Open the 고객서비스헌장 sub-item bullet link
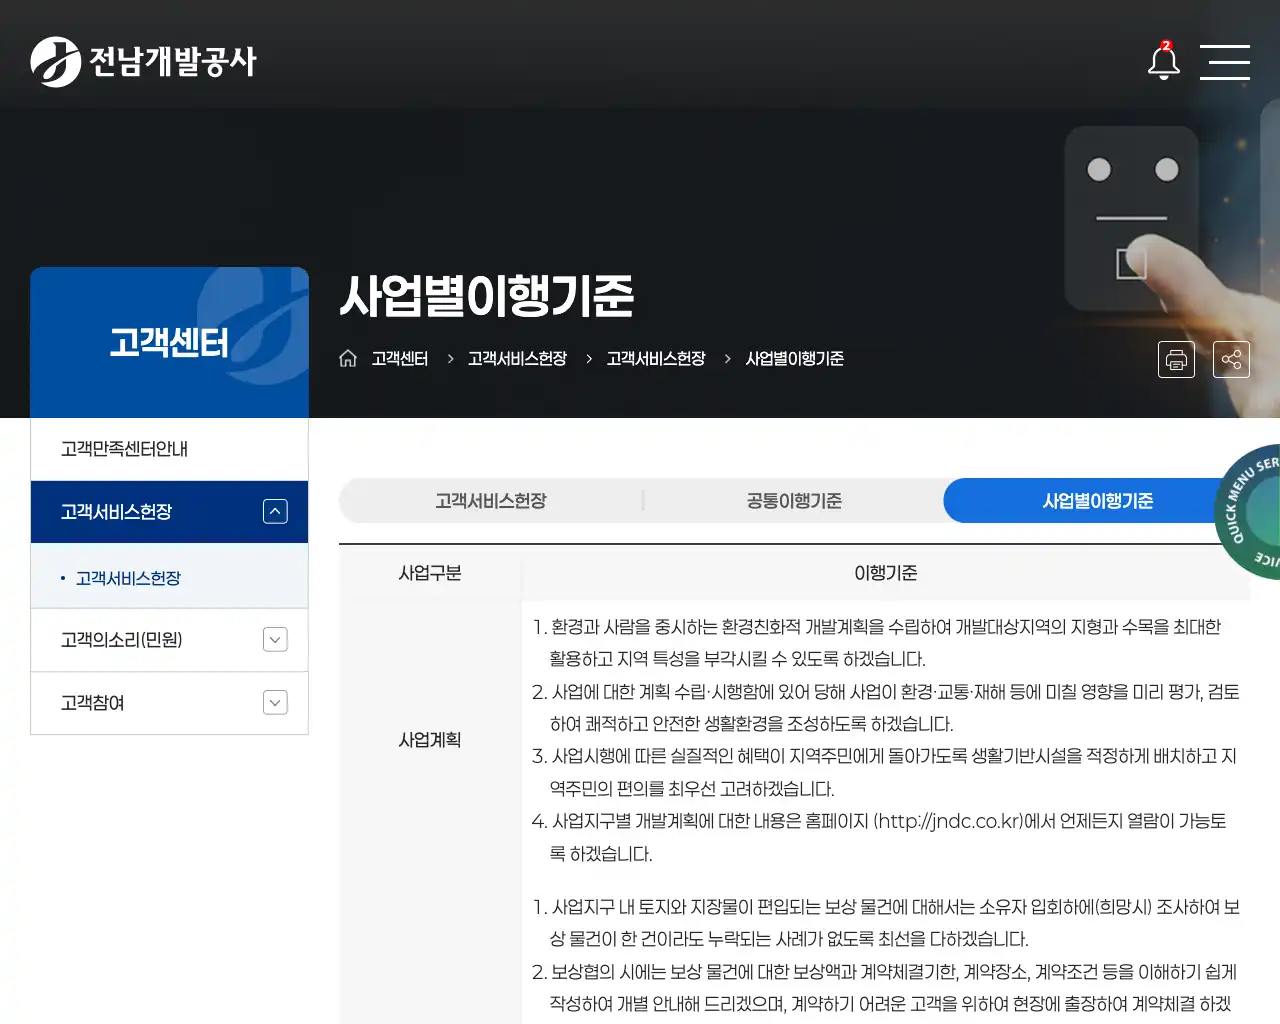Image resolution: width=1280 pixels, height=1024 pixels. (128, 578)
